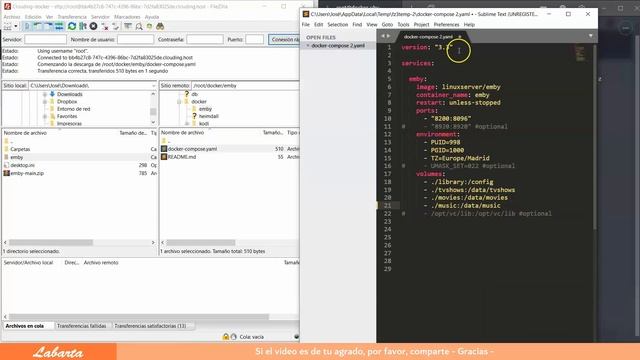Select the local Carpetas folder

tap(20, 149)
